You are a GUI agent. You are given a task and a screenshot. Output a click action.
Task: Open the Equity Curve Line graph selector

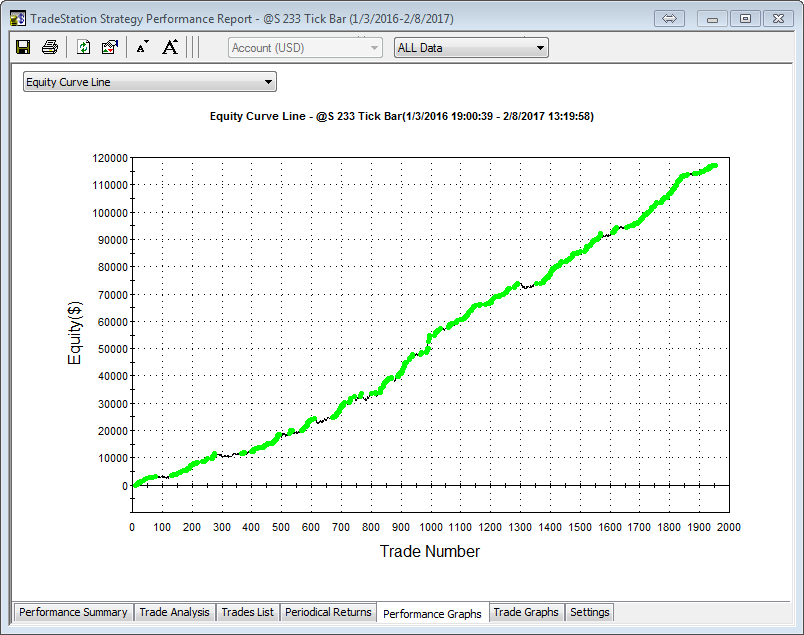coord(149,82)
